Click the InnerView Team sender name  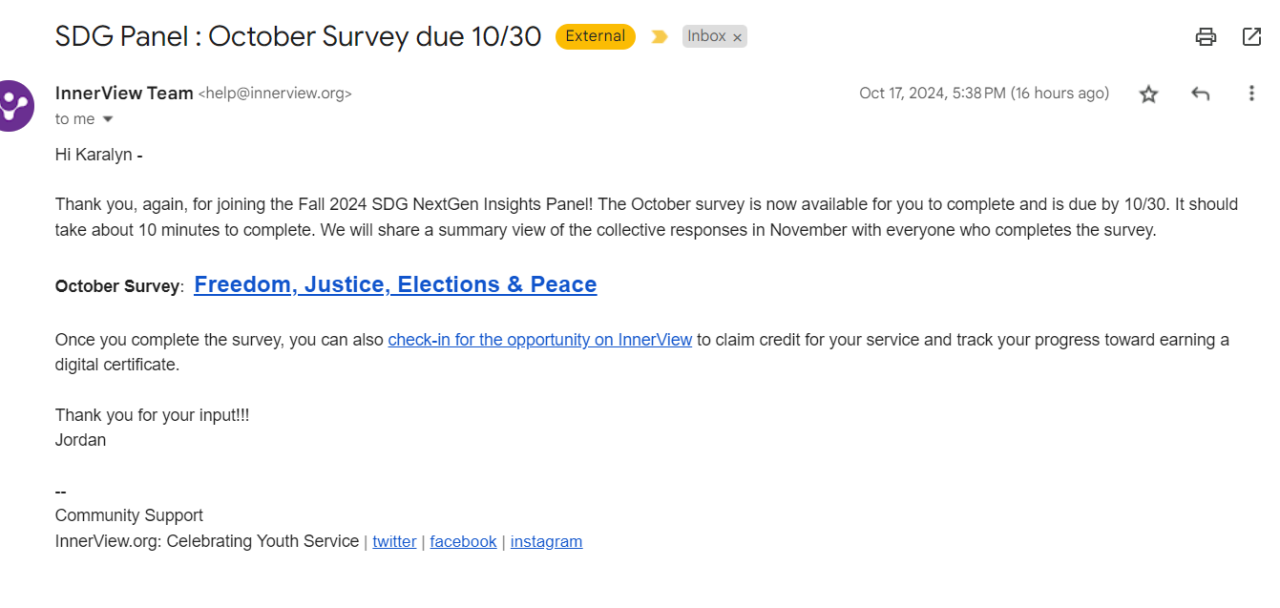point(124,93)
